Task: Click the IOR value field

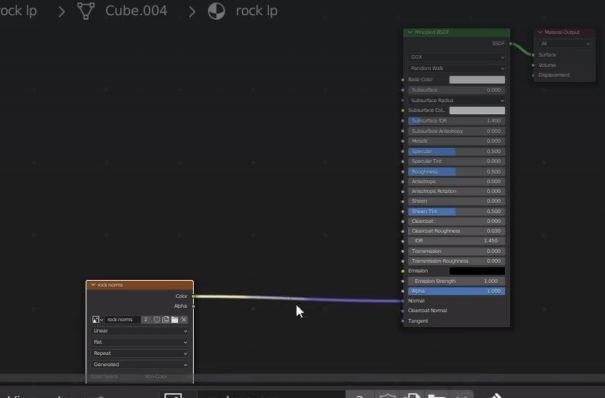Action: [456, 241]
